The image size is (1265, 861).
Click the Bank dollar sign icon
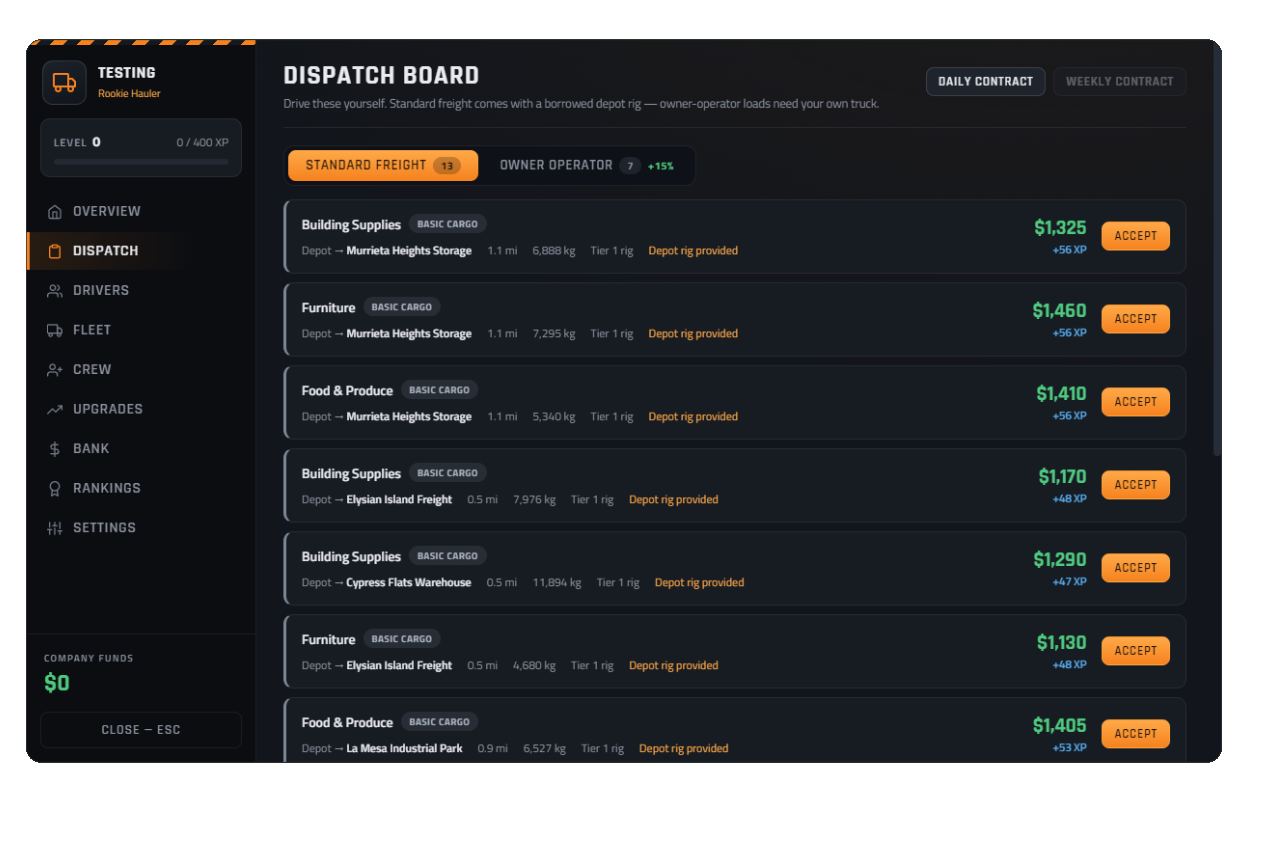tap(55, 449)
